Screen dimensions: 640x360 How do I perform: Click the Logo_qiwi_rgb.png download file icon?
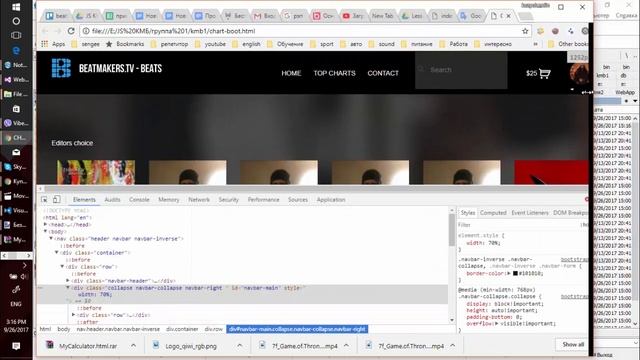click(156, 345)
